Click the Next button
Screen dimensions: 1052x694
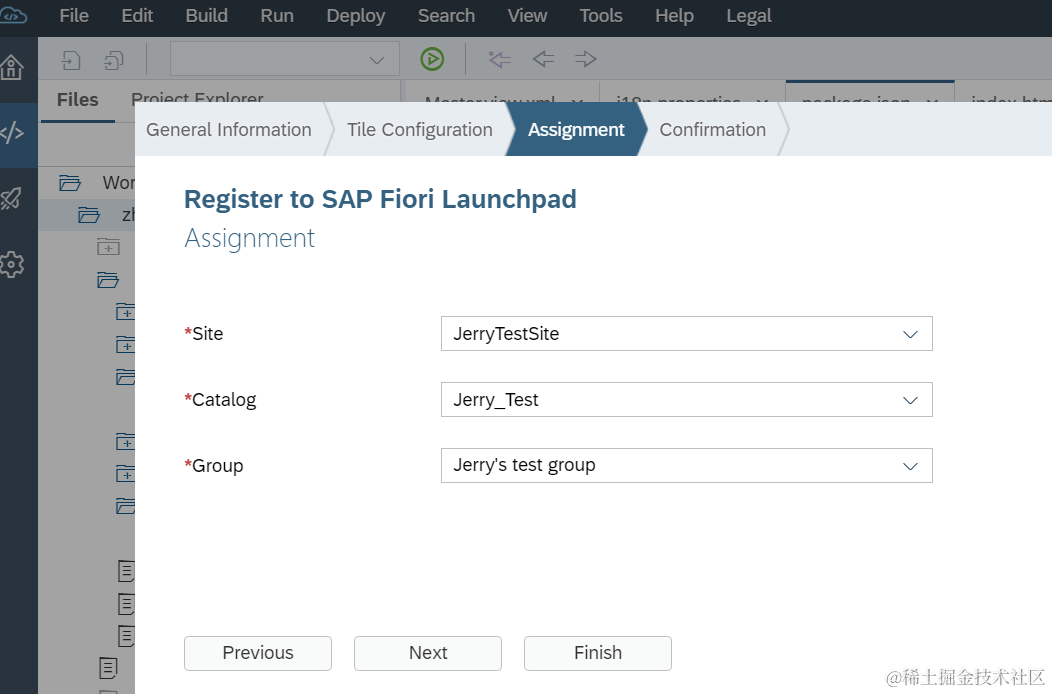(428, 653)
